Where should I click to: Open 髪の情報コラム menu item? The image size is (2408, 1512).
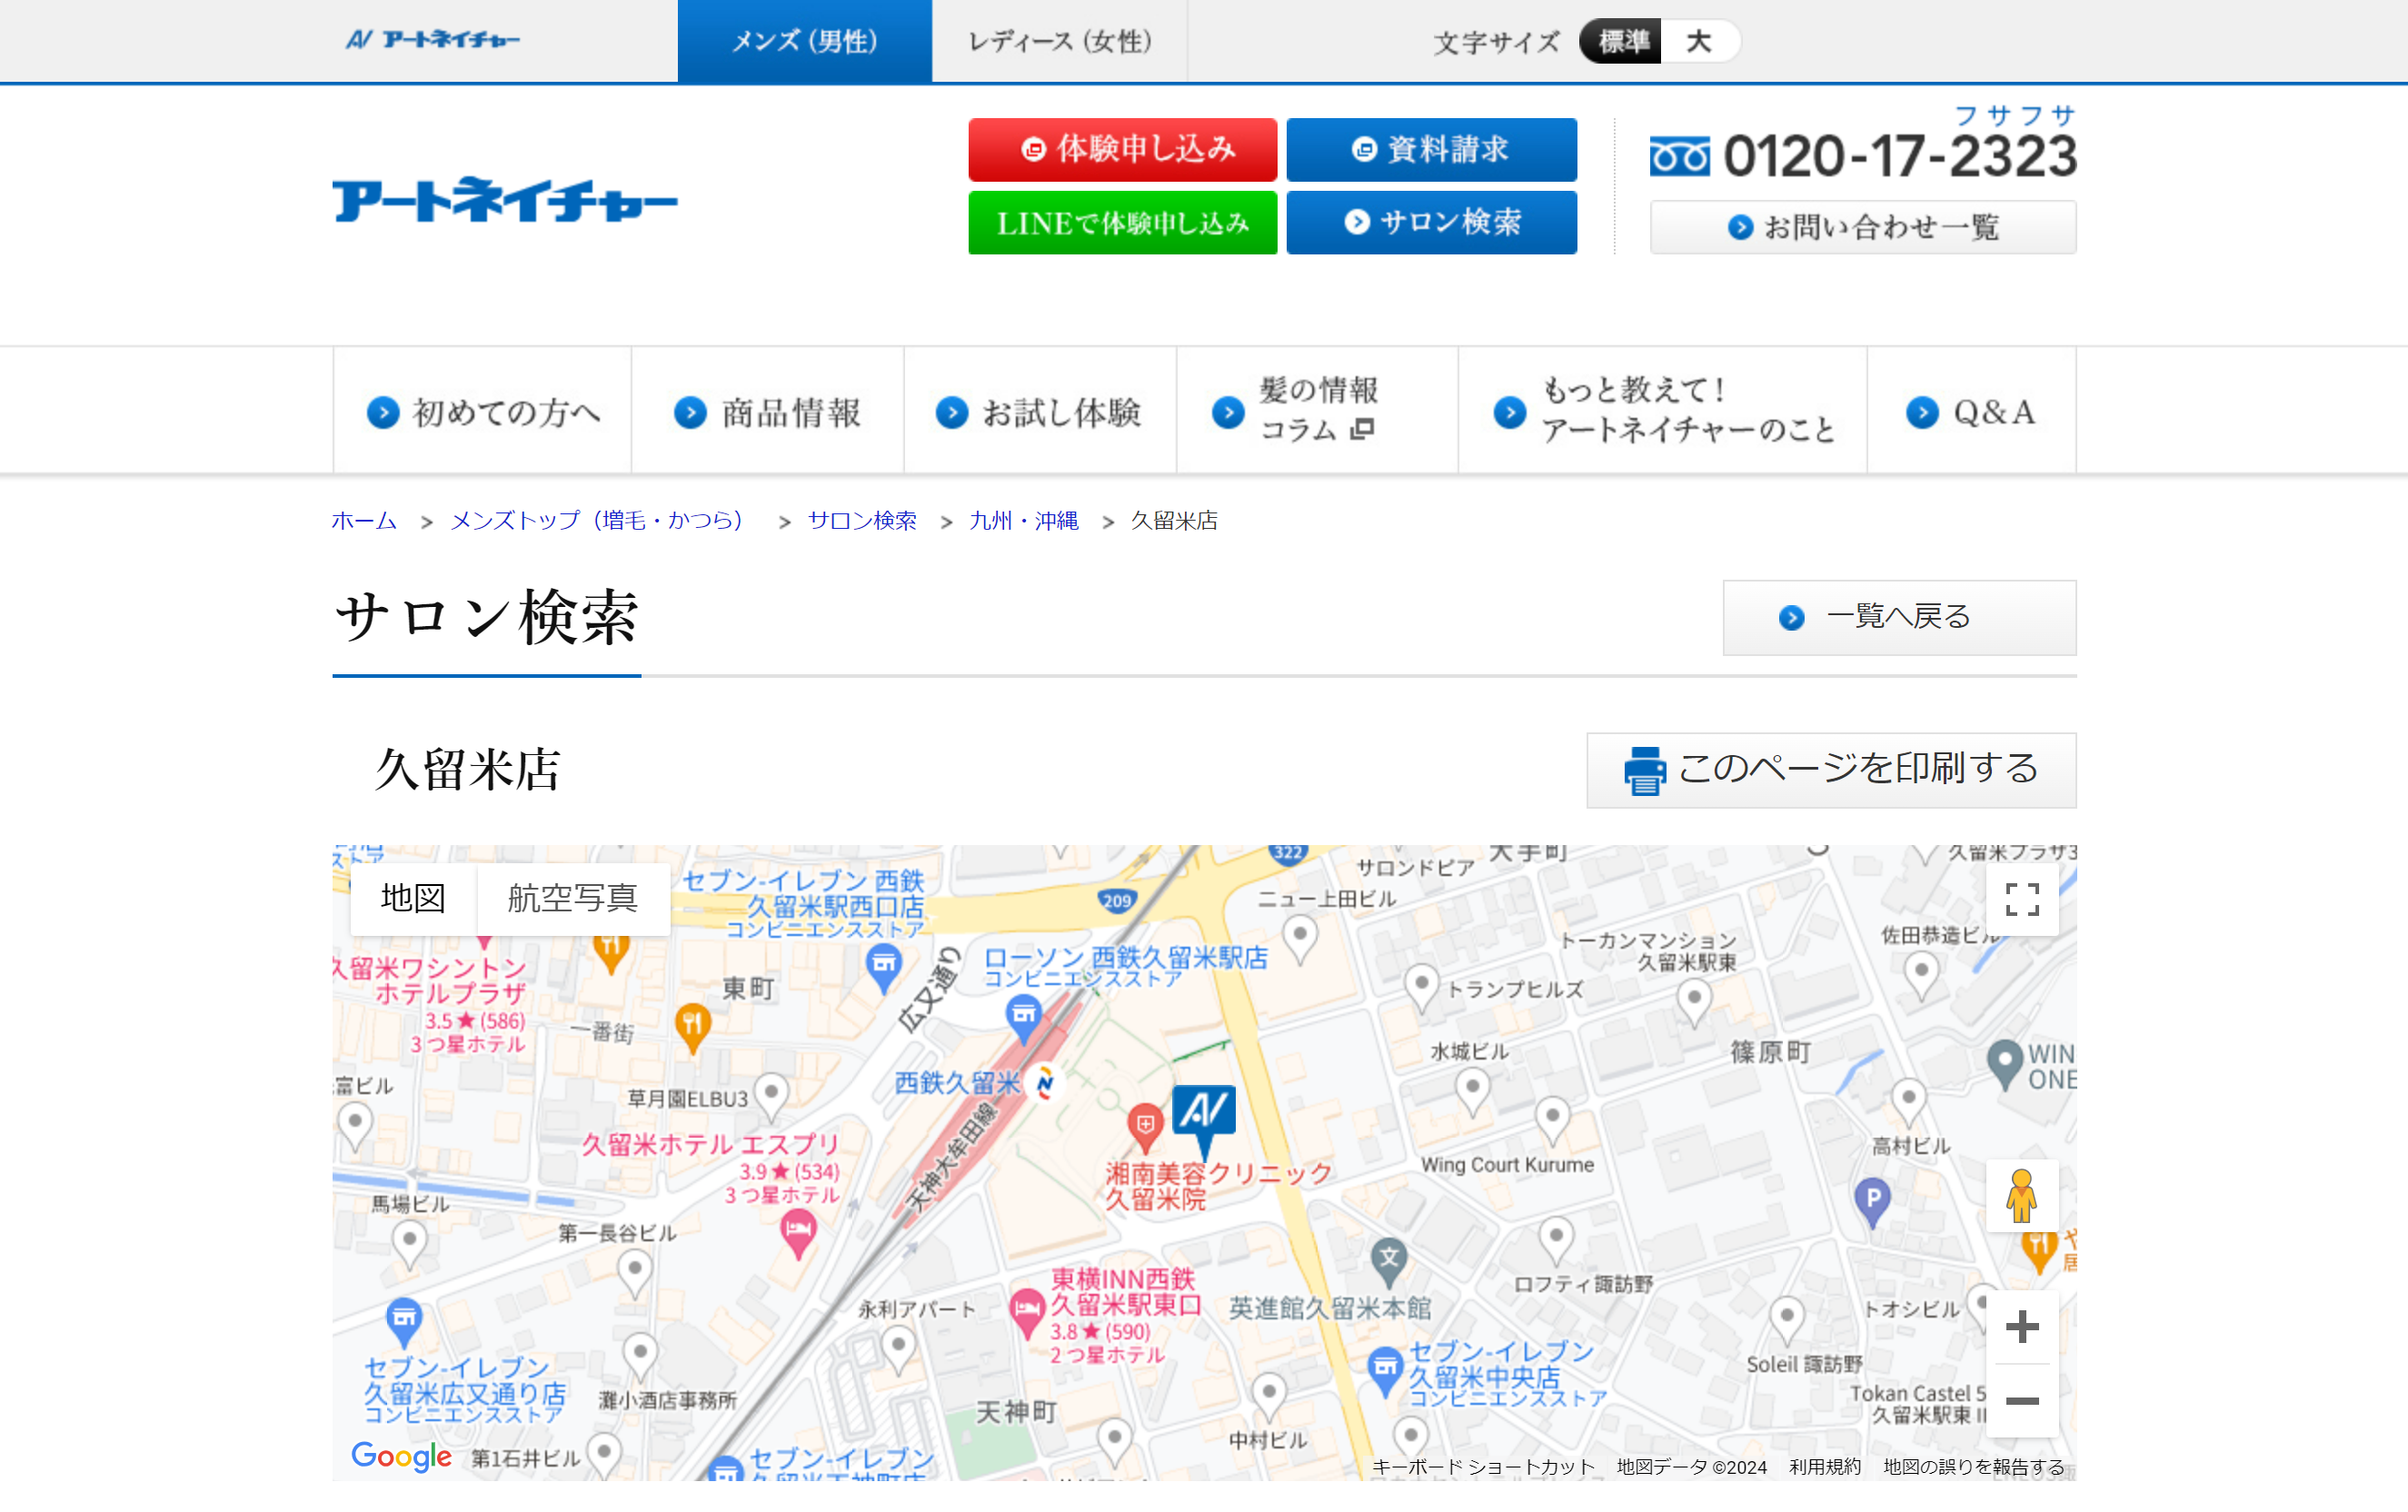click(x=1317, y=411)
